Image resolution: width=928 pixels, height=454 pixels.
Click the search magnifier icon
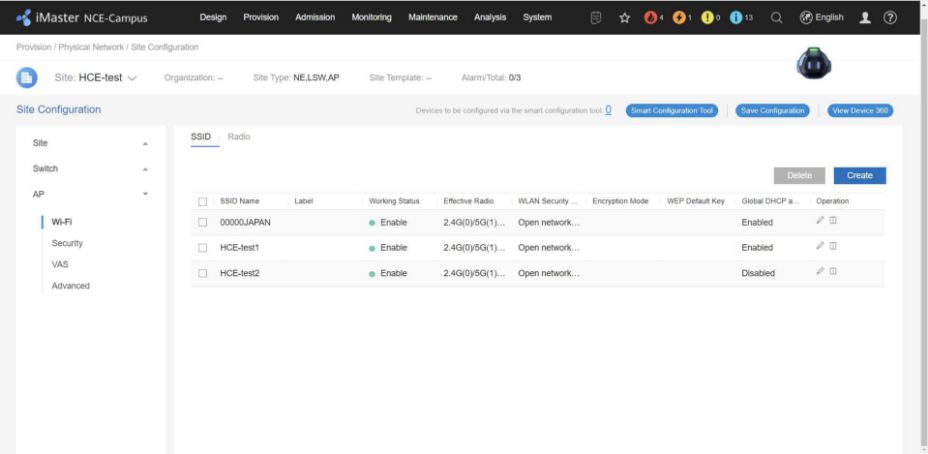click(x=777, y=18)
